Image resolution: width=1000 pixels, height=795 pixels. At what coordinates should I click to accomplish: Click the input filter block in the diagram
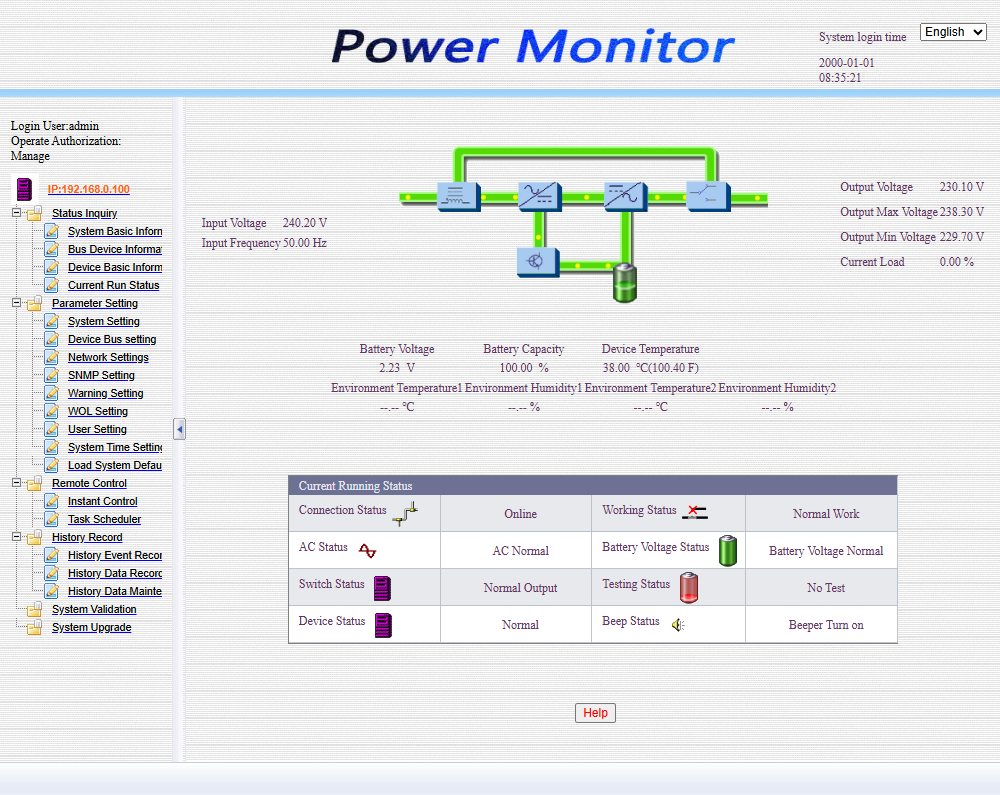point(459,196)
